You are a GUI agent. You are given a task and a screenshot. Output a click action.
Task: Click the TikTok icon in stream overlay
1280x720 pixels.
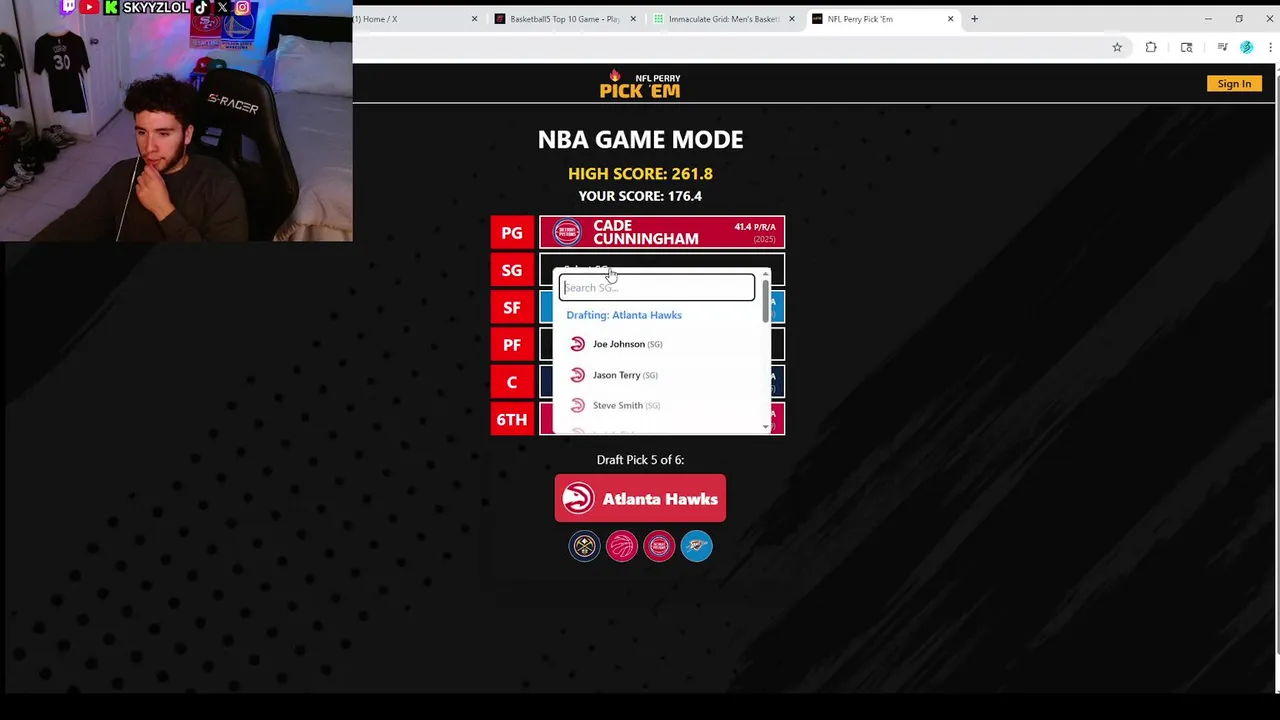point(202,7)
